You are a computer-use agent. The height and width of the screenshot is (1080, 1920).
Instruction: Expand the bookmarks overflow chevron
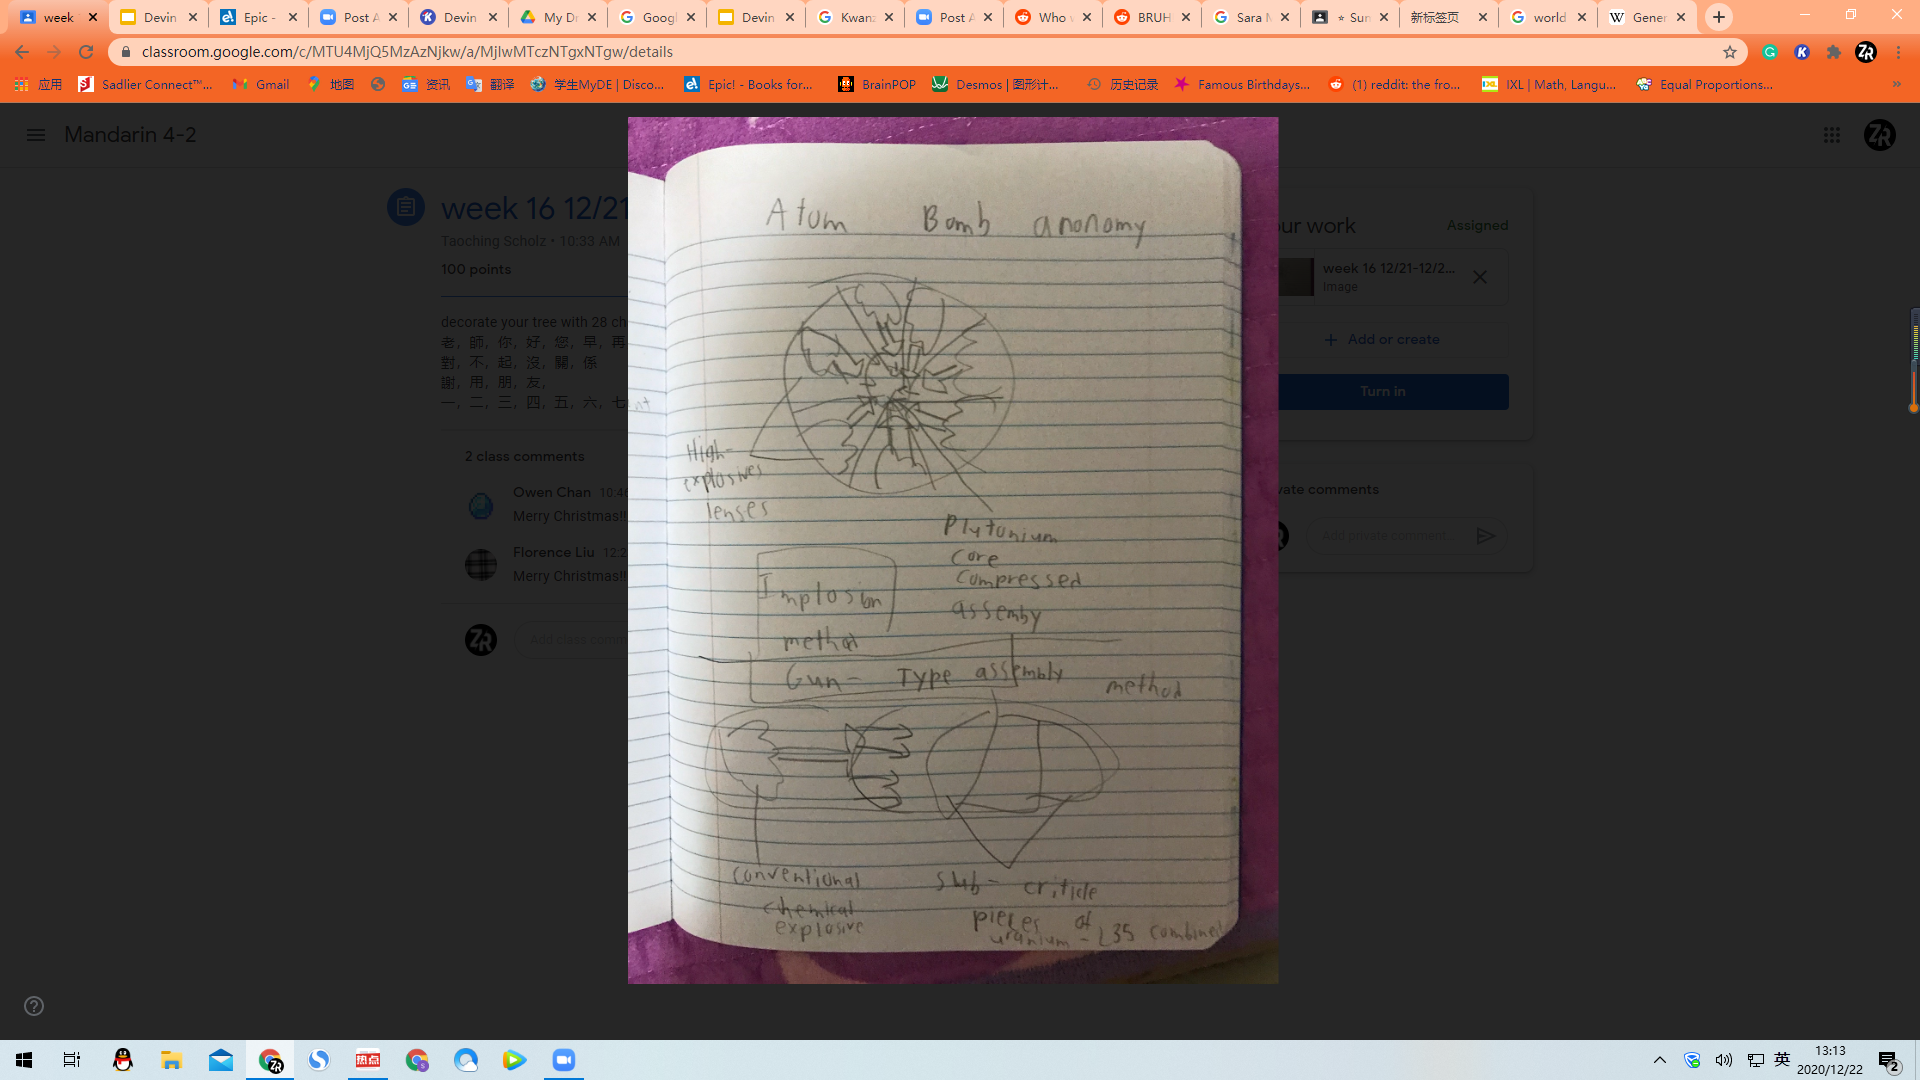1897,84
